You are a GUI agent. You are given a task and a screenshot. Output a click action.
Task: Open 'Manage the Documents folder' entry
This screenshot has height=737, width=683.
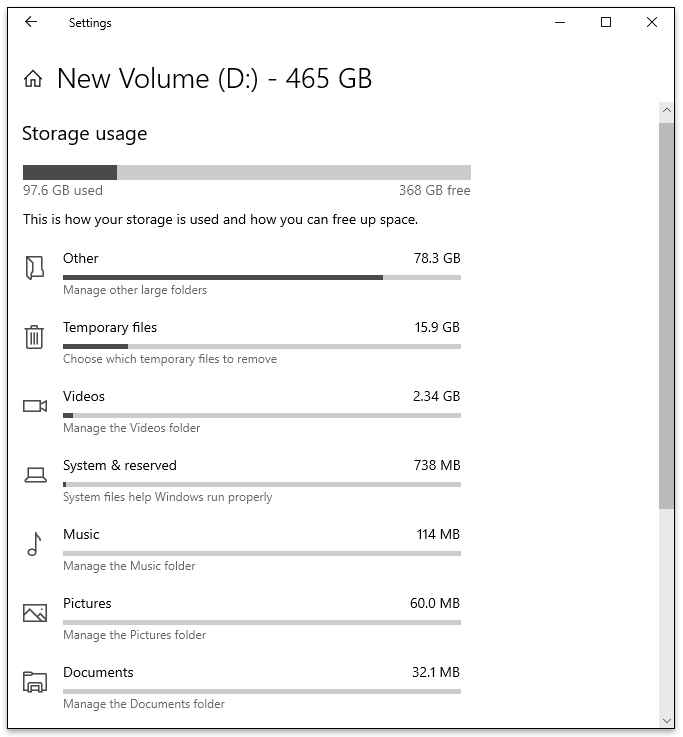pyautogui.click(x=144, y=704)
